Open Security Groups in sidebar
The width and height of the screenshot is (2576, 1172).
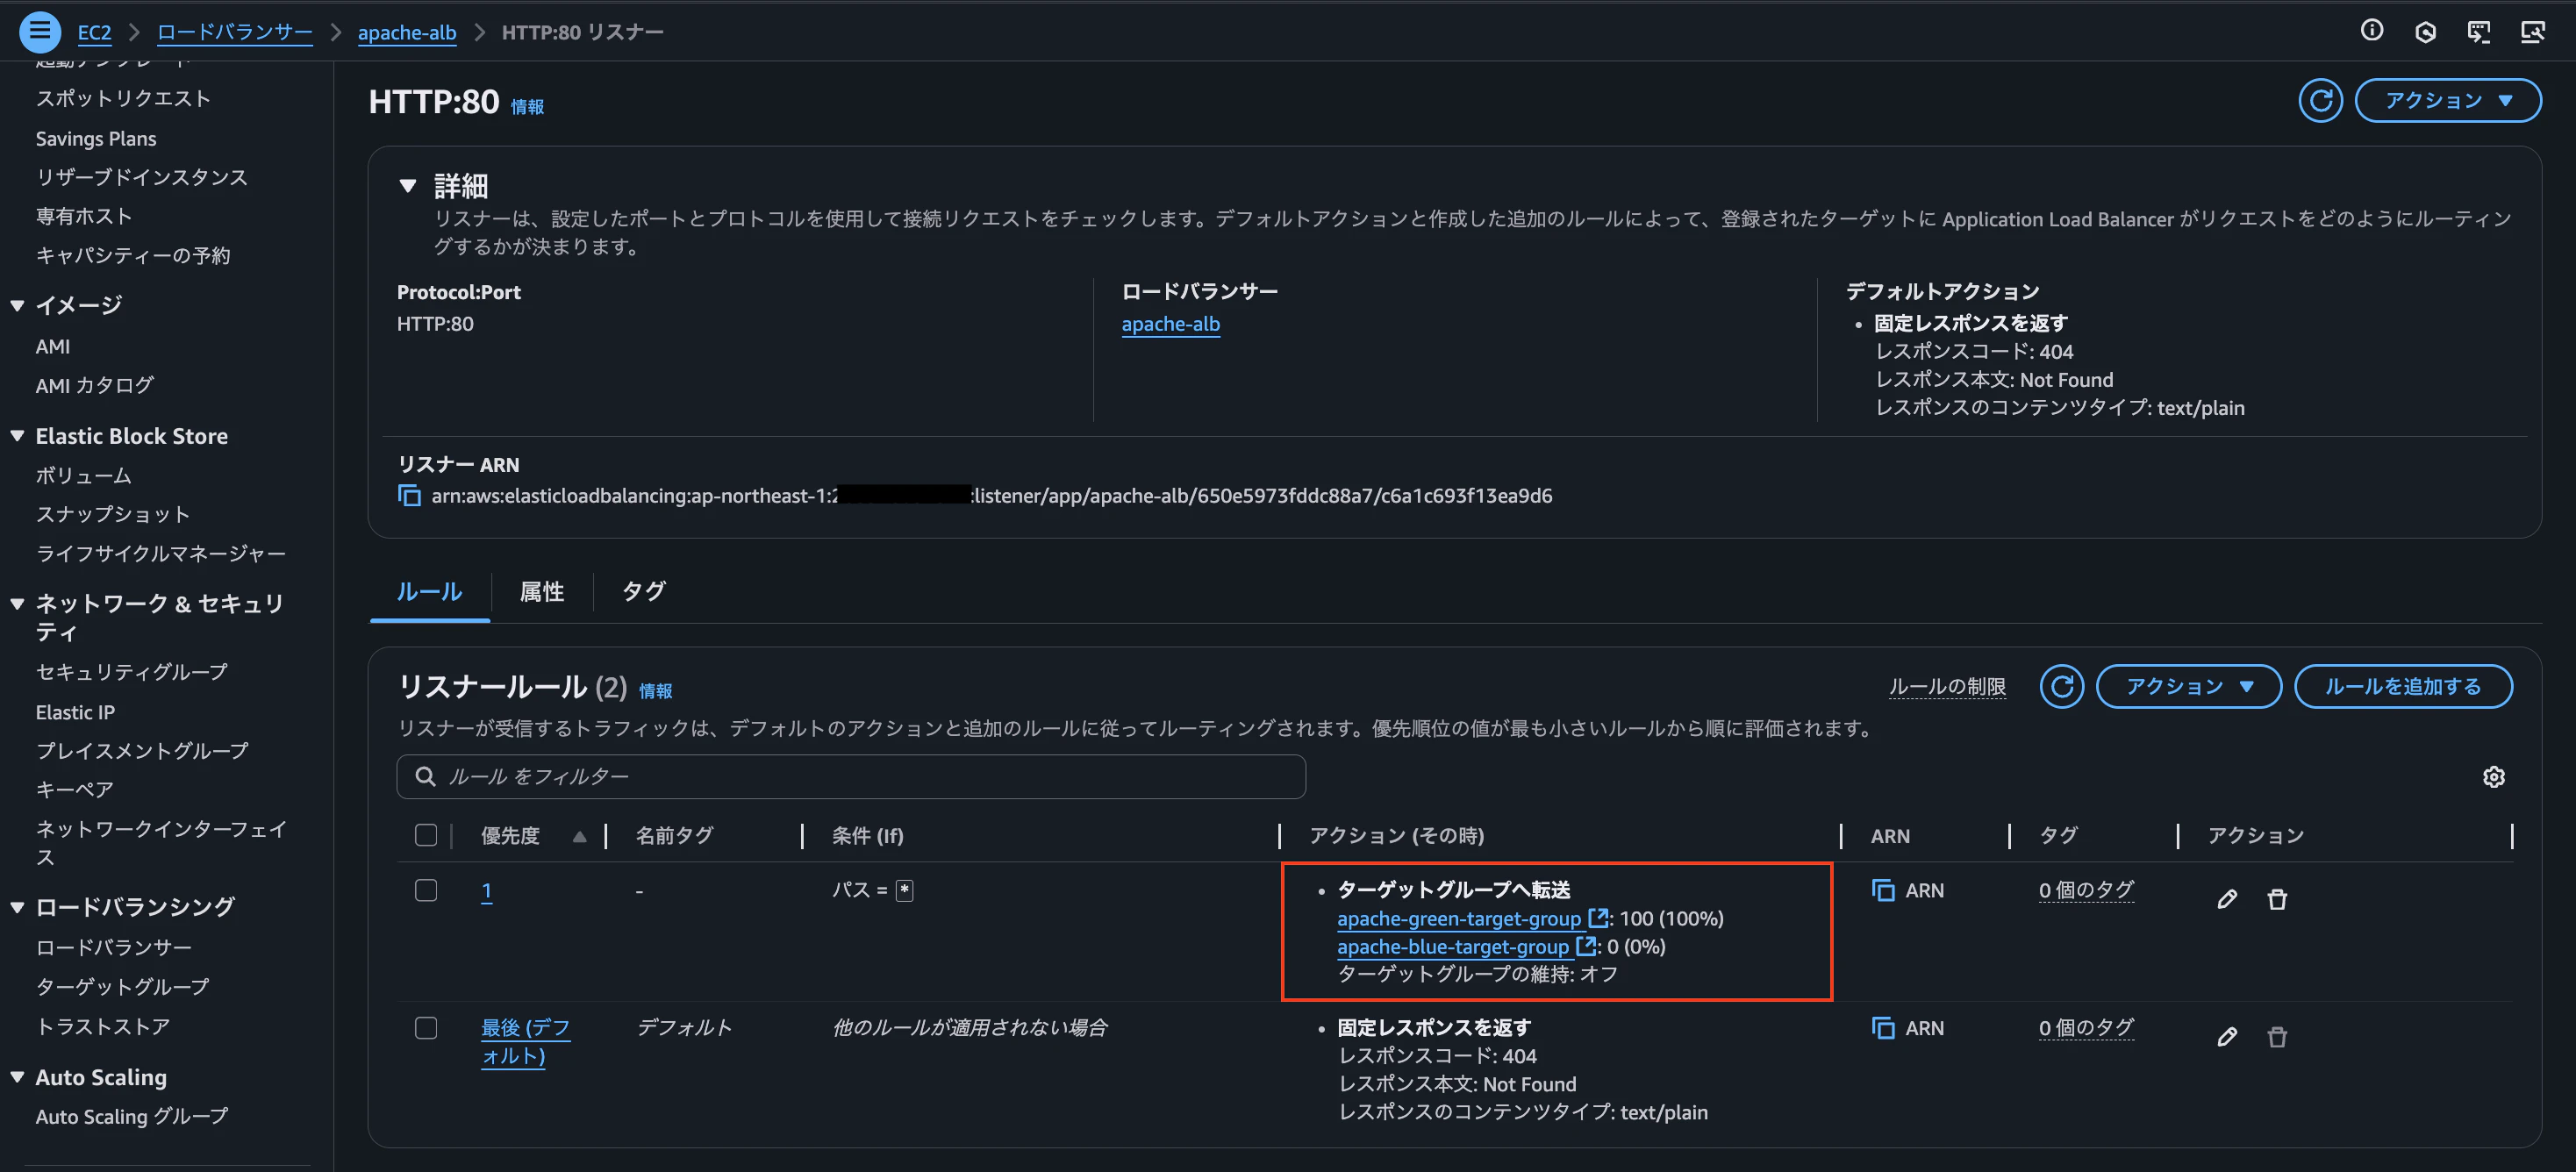click(x=132, y=672)
